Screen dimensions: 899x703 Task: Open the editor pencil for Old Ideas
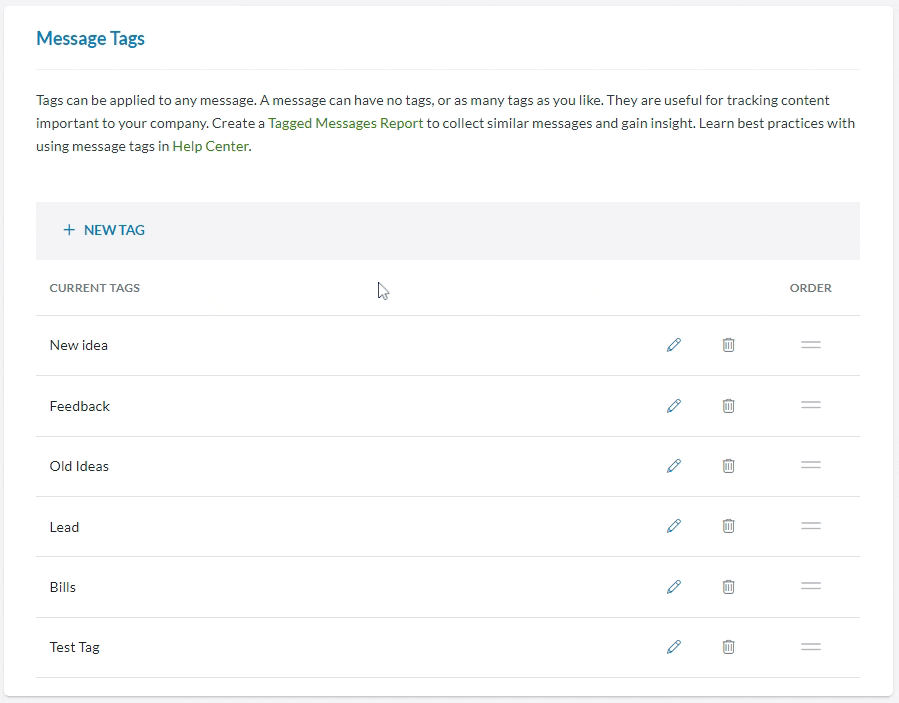coord(674,466)
